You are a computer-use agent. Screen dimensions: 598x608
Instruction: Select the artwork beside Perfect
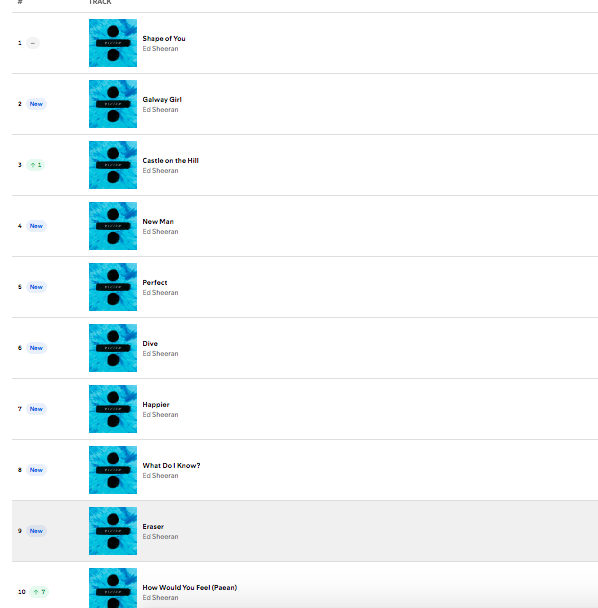[113, 287]
